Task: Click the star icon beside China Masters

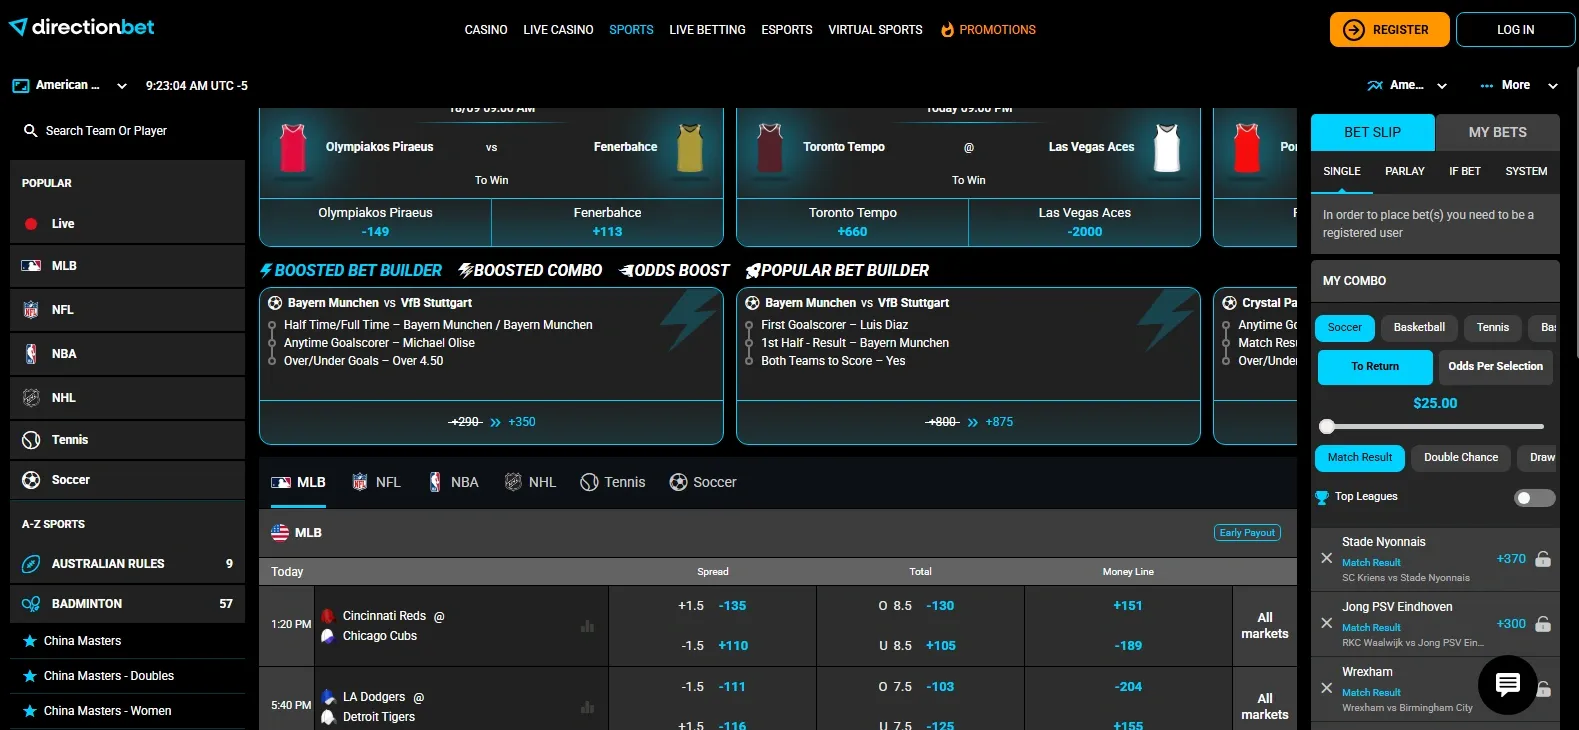Action: click(30, 641)
